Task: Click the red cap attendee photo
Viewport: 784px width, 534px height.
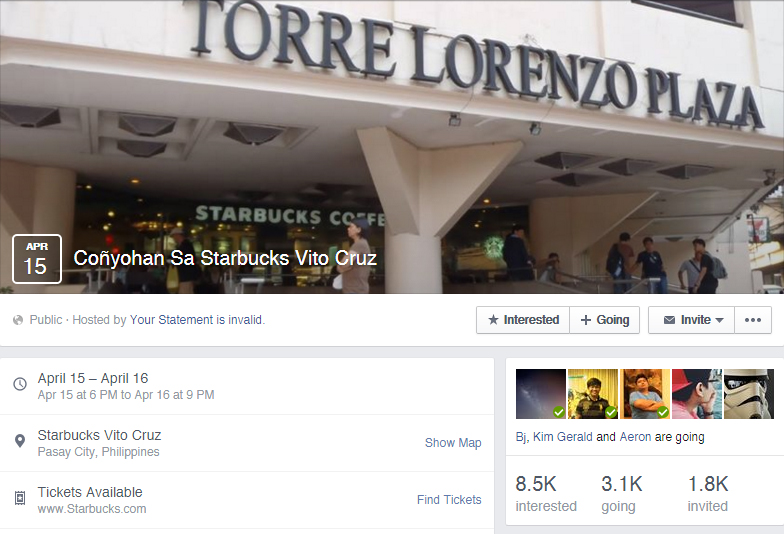Action: point(696,394)
